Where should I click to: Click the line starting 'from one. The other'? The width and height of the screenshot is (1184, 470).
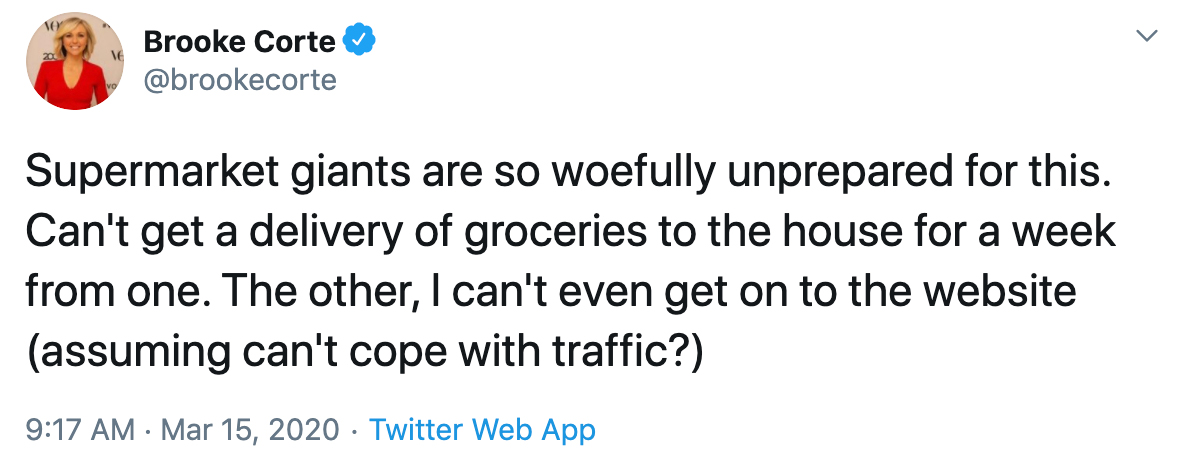[x=550, y=292]
